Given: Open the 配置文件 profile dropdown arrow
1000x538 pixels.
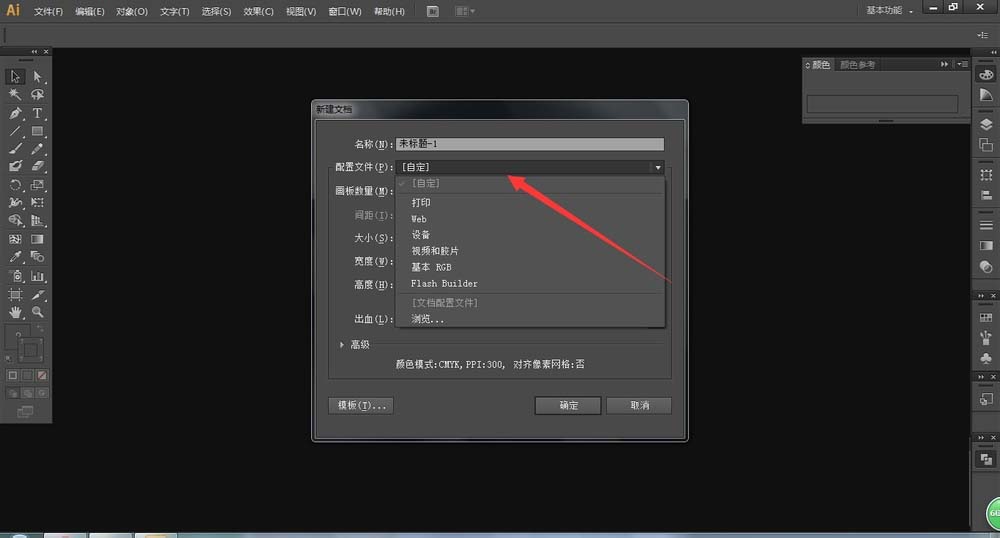Looking at the screenshot, I should [x=658, y=168].
